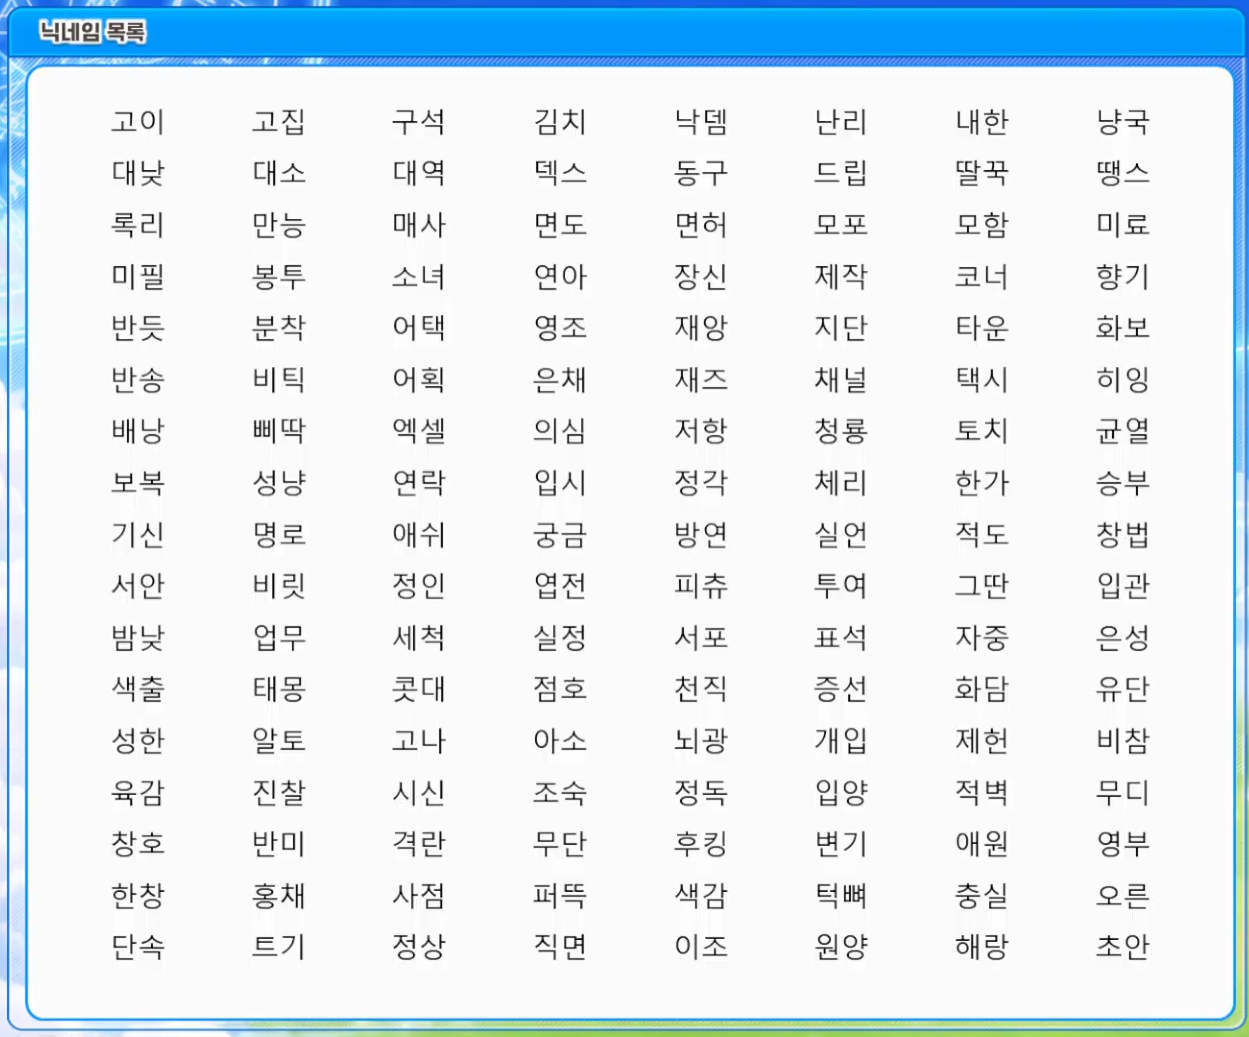Select the nickname 피츄
The width and height of the screenshot is (1249, 1037).
tap(701, 586)
